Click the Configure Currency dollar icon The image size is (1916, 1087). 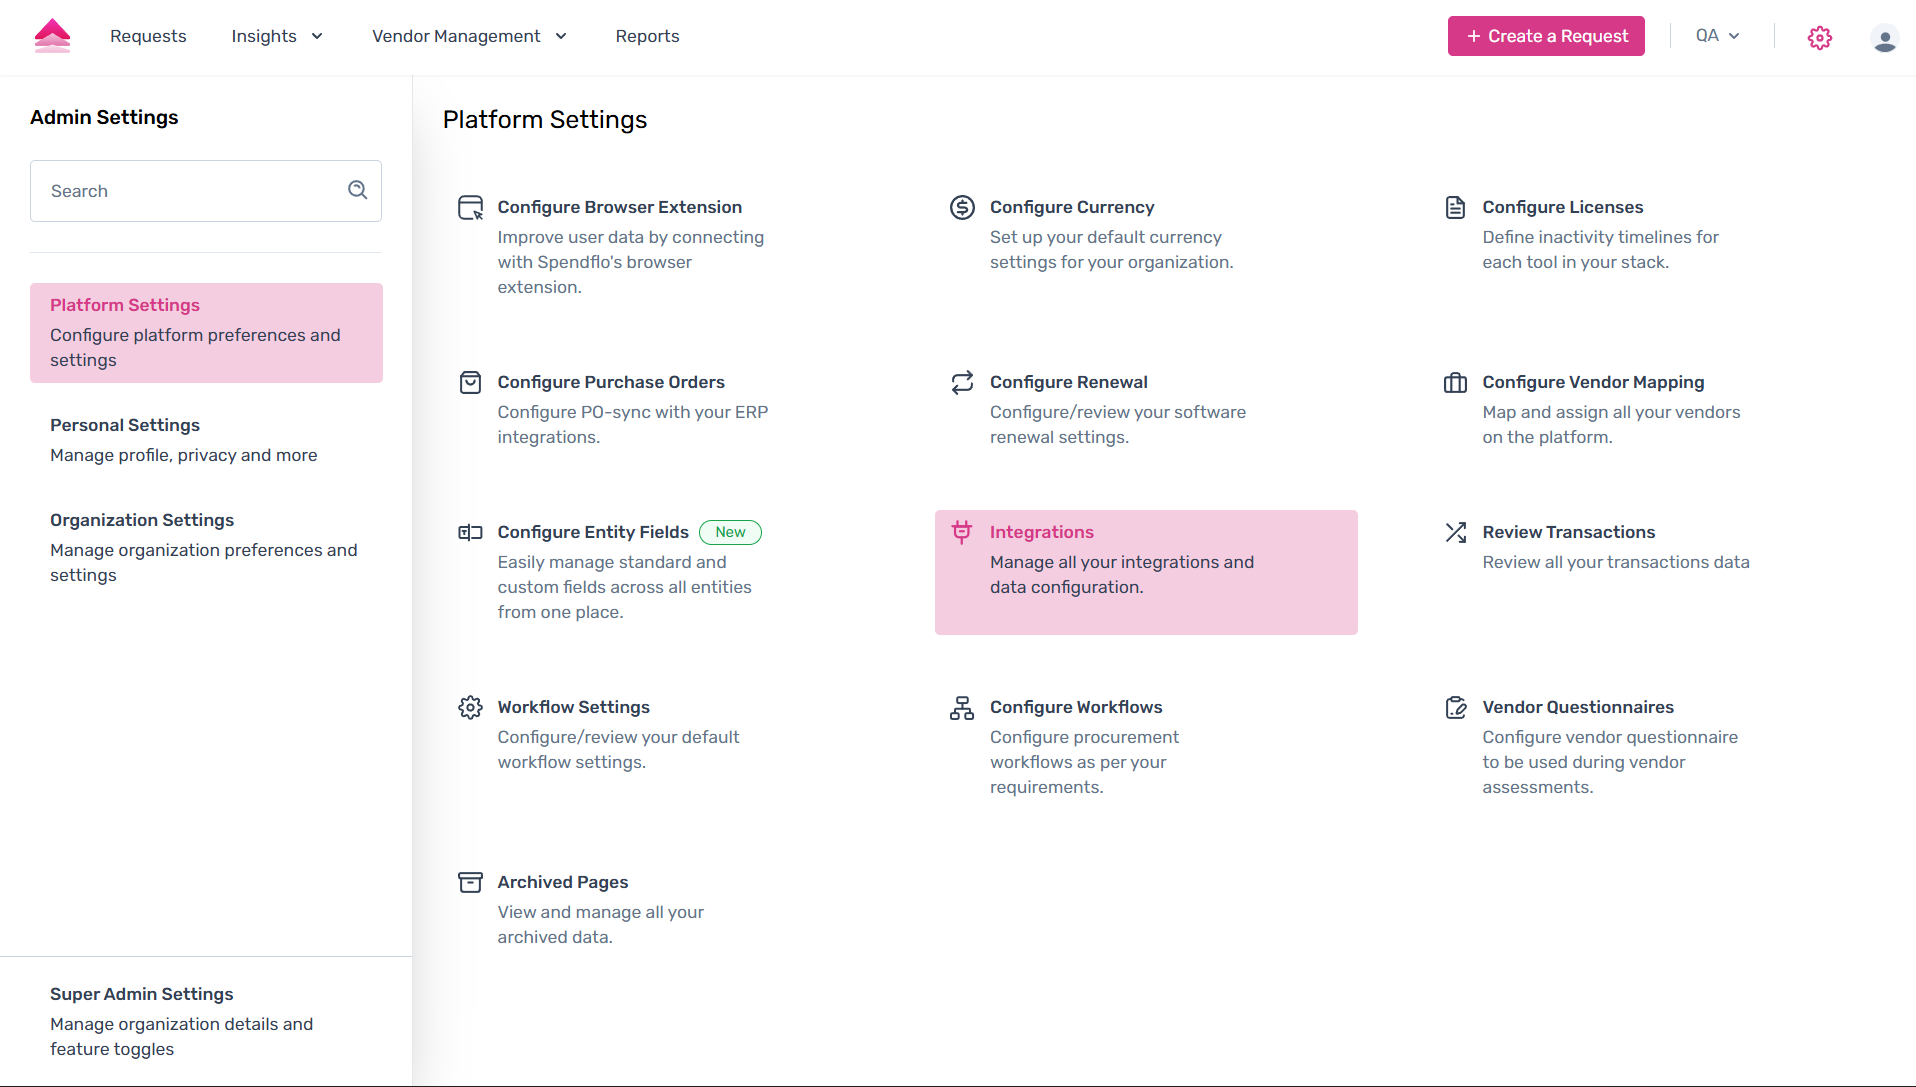(x=962, y=207)
